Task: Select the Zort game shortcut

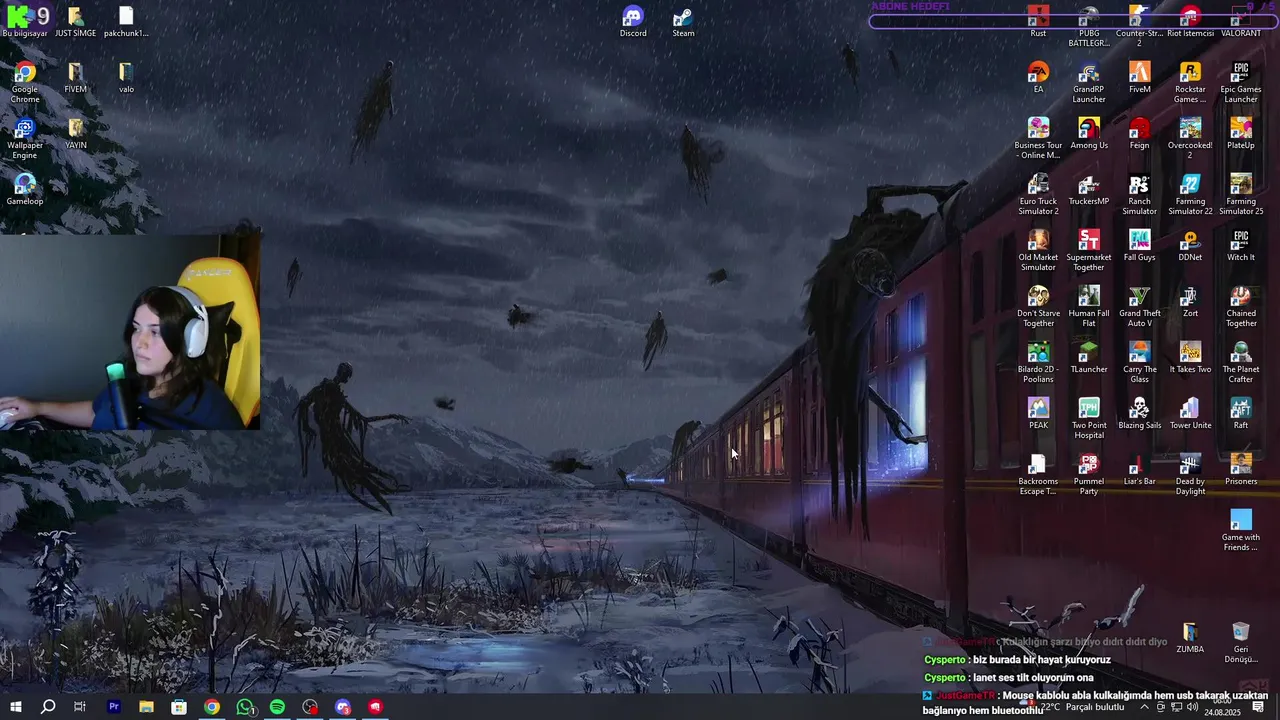Action: tap(1190, 302)
